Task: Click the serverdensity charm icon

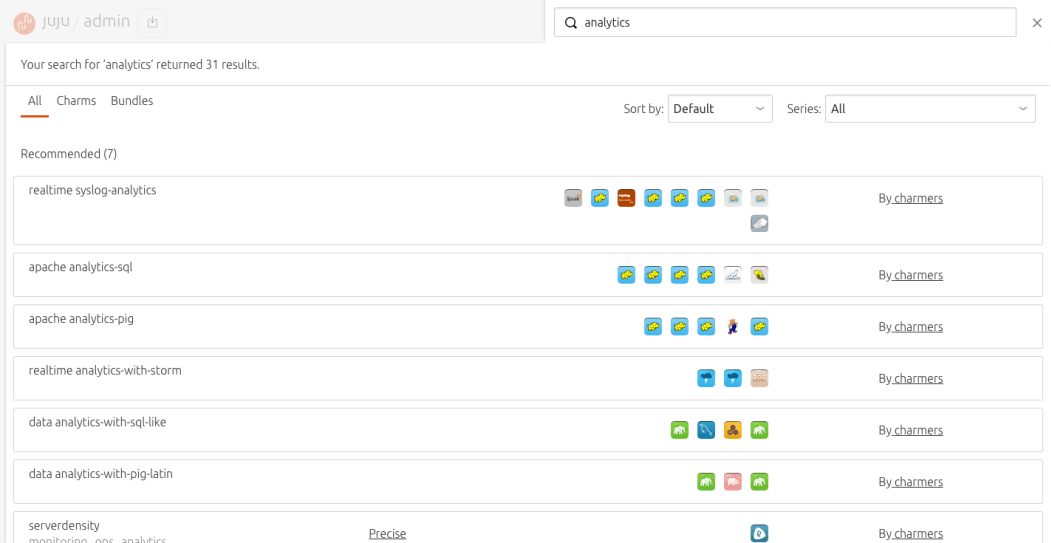Action: (x=759, y=533)
